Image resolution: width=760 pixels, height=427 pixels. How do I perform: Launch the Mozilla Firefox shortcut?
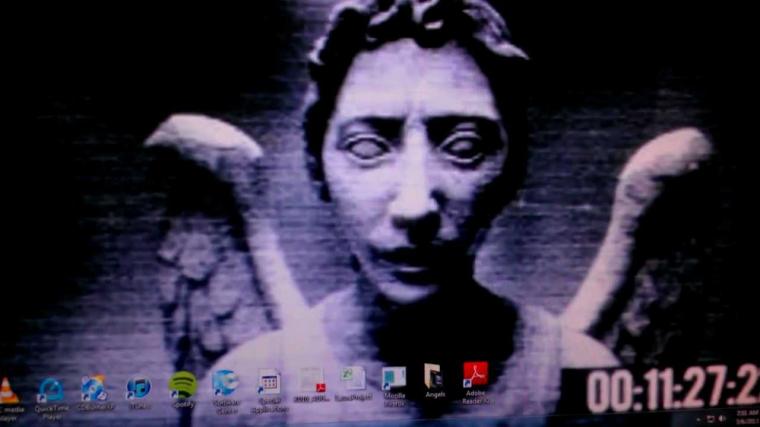[394, 378]
